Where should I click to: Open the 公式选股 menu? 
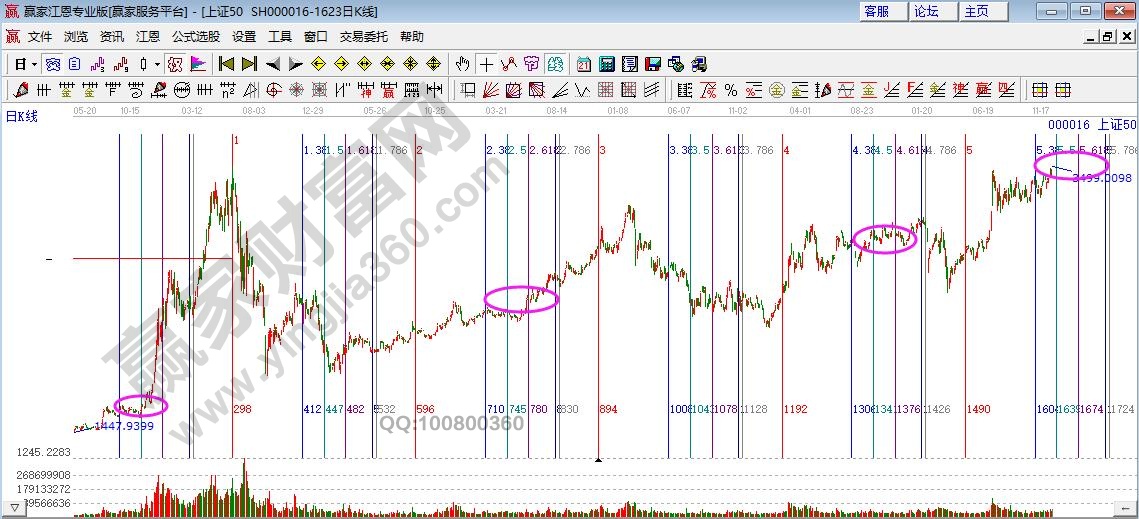click(x=195, y=37)
